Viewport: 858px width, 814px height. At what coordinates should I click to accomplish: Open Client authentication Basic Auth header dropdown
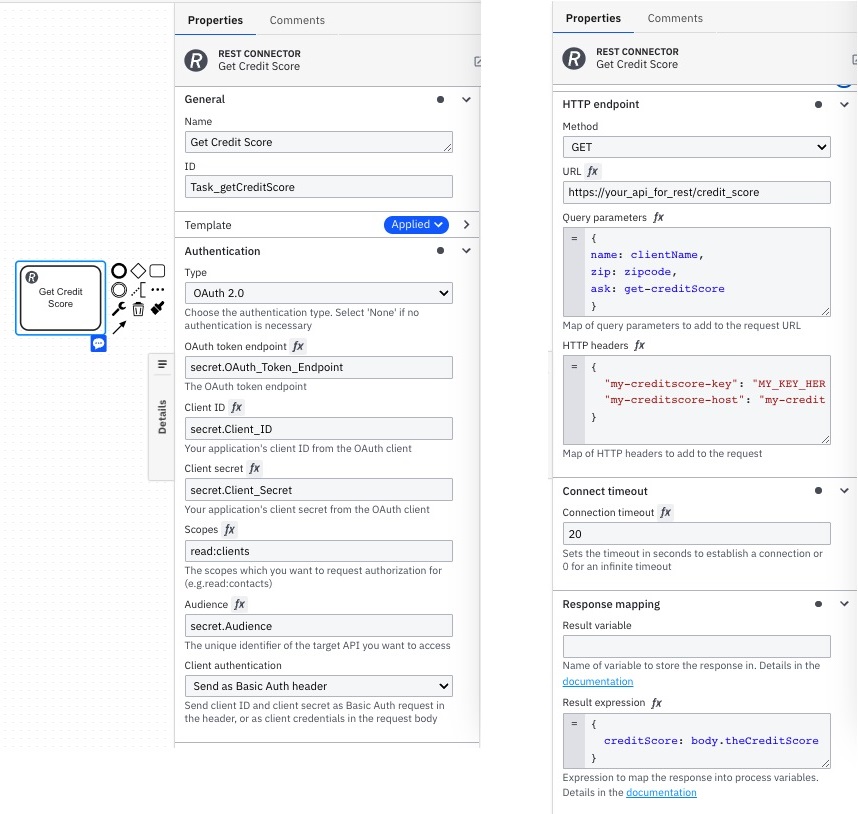point(318,686)
